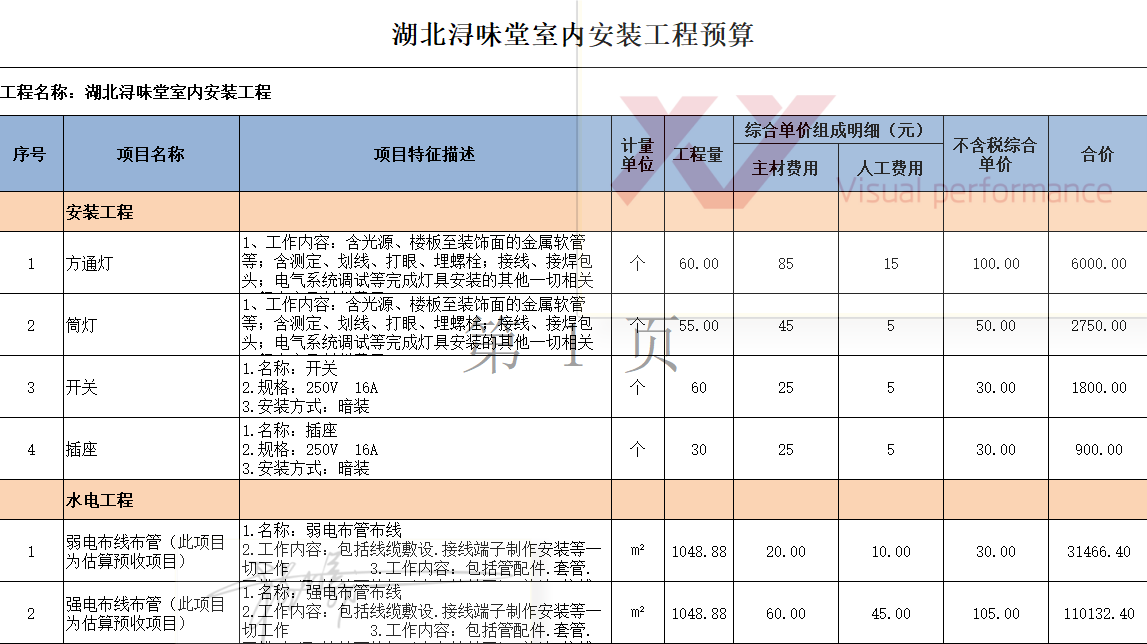This screenshot has width=1147, height=644.
Task: Select the 计量单位 header cell
Action: point(637,154)
